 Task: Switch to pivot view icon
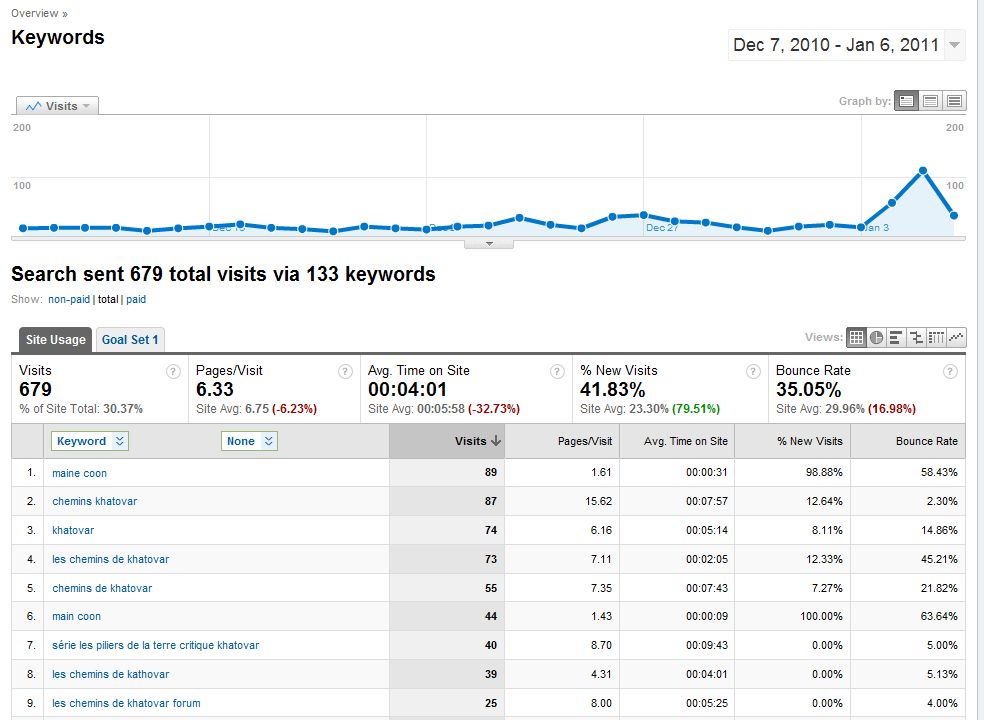936,338
